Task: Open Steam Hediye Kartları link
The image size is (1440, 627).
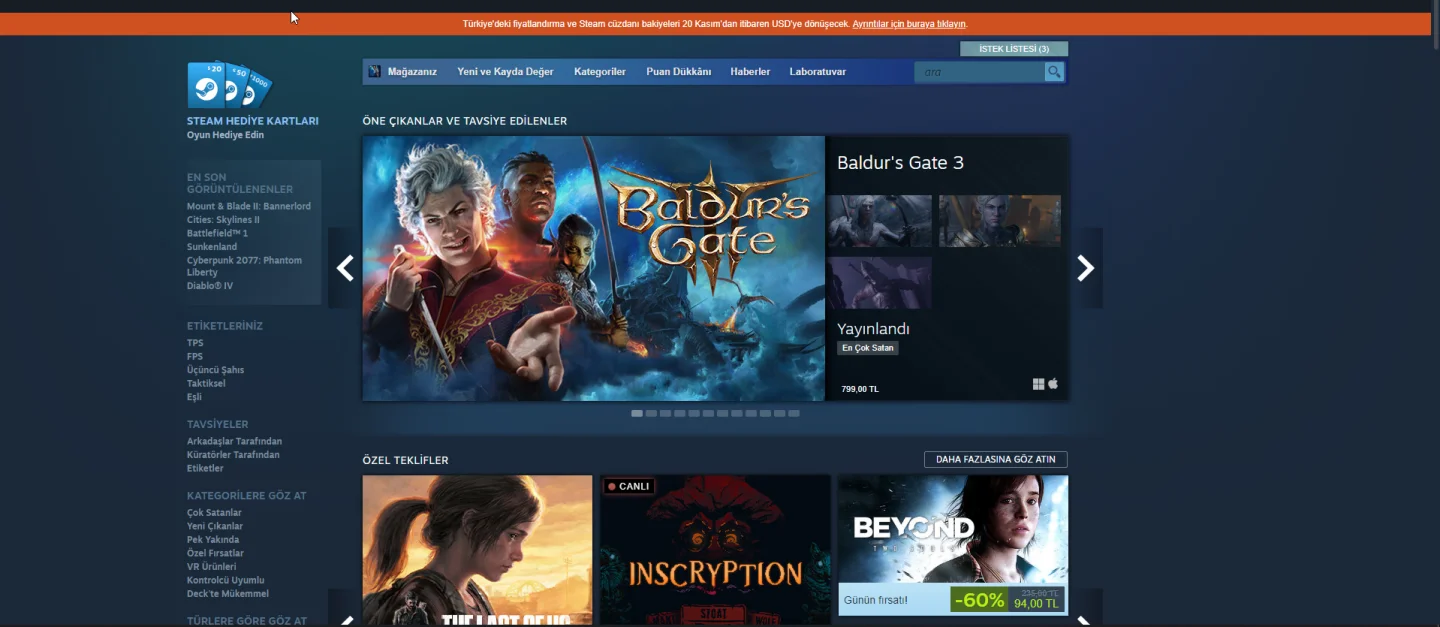Action: (x=253, y=121)
